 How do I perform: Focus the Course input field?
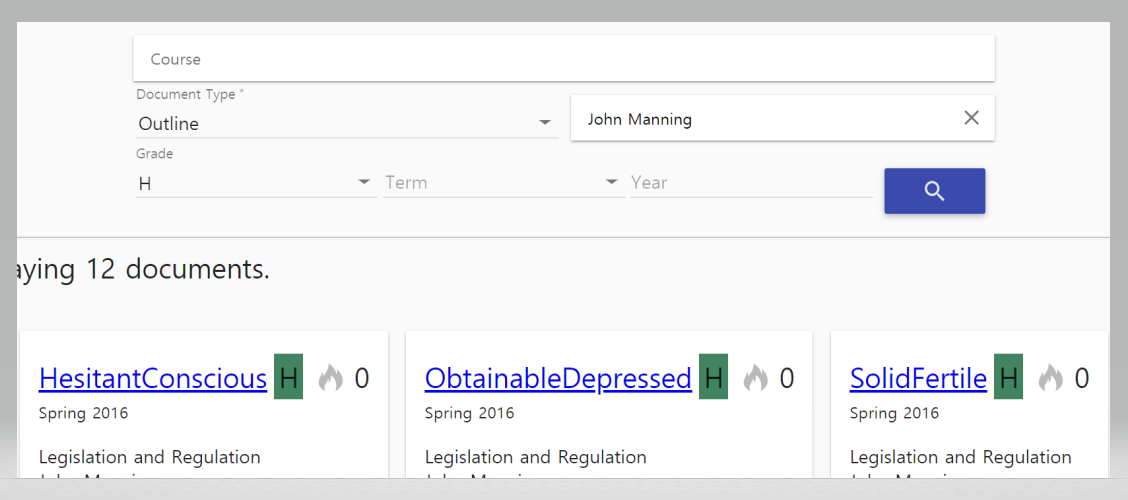[563, 59]
